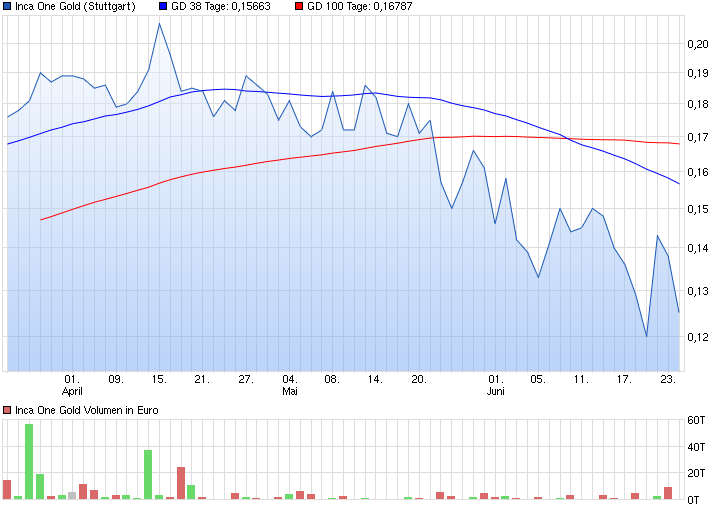726x508 pixels.
Task: Click the 0,14 price axis label
Action: tap(698, 248)
